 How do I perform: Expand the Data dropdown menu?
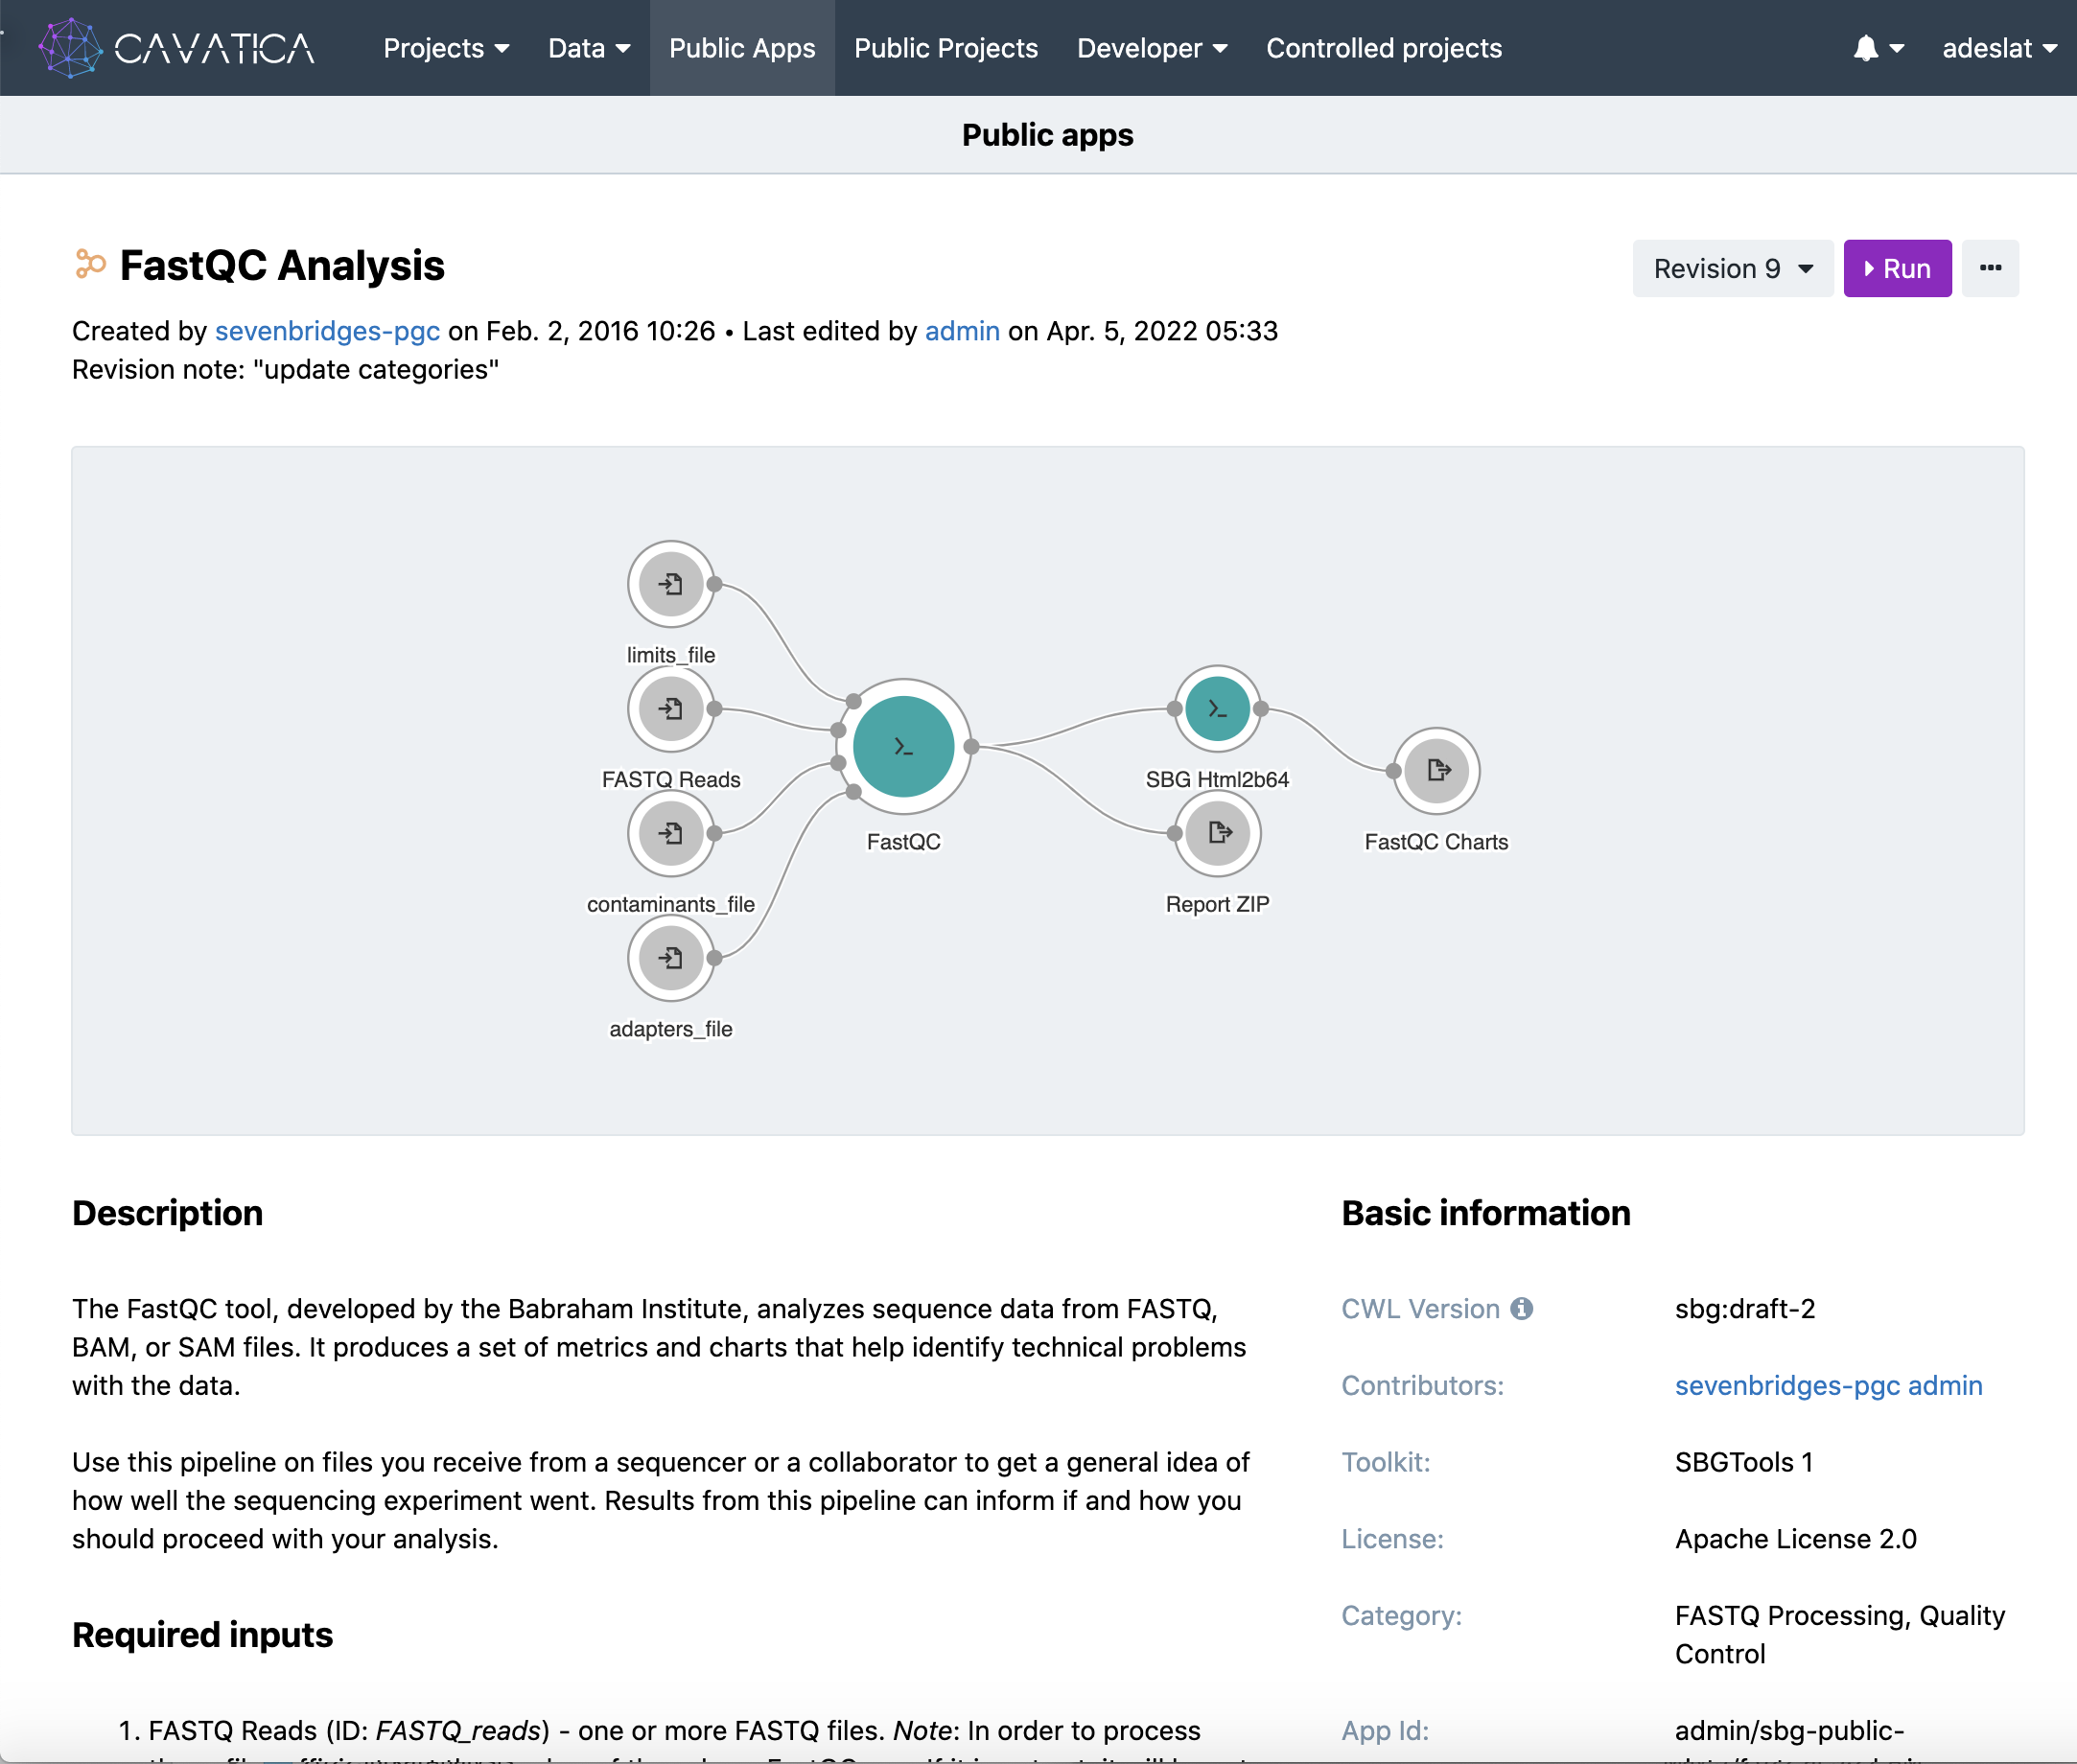[589, 48]
